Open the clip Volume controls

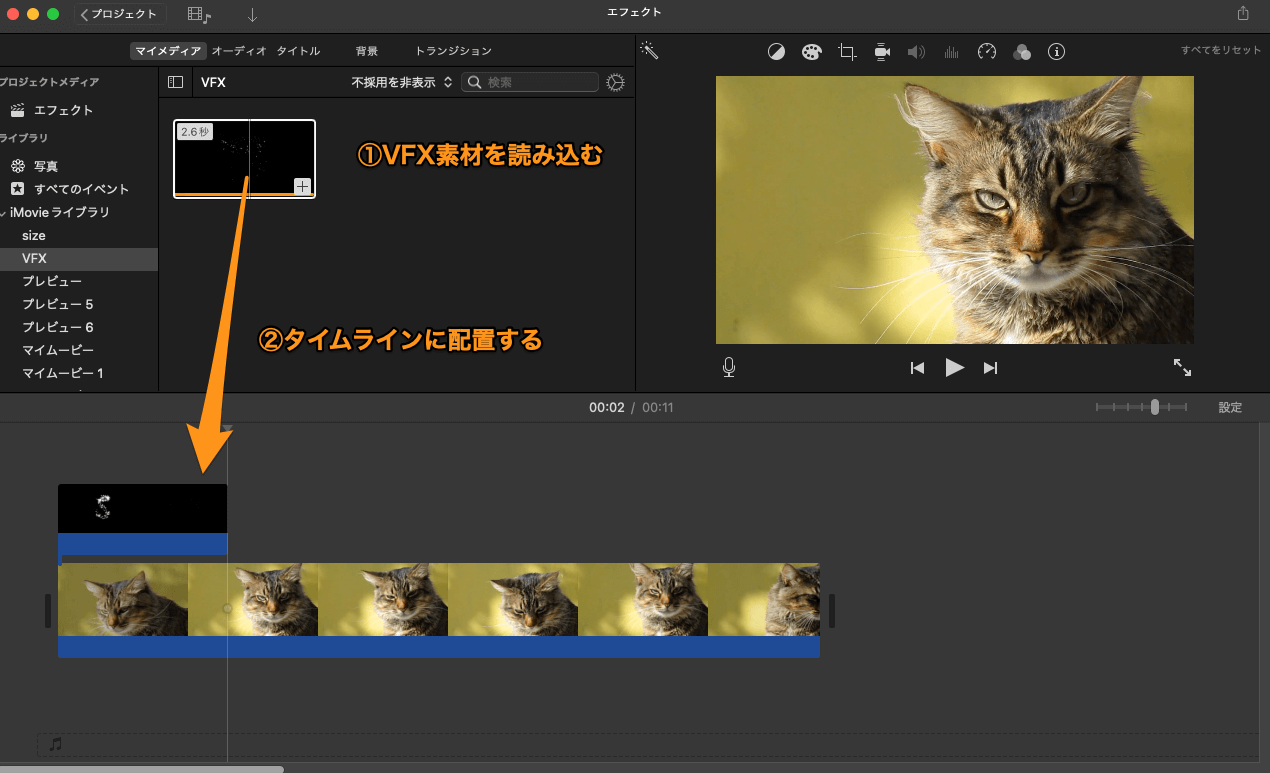pyautogui.click(x=916, y=51)
